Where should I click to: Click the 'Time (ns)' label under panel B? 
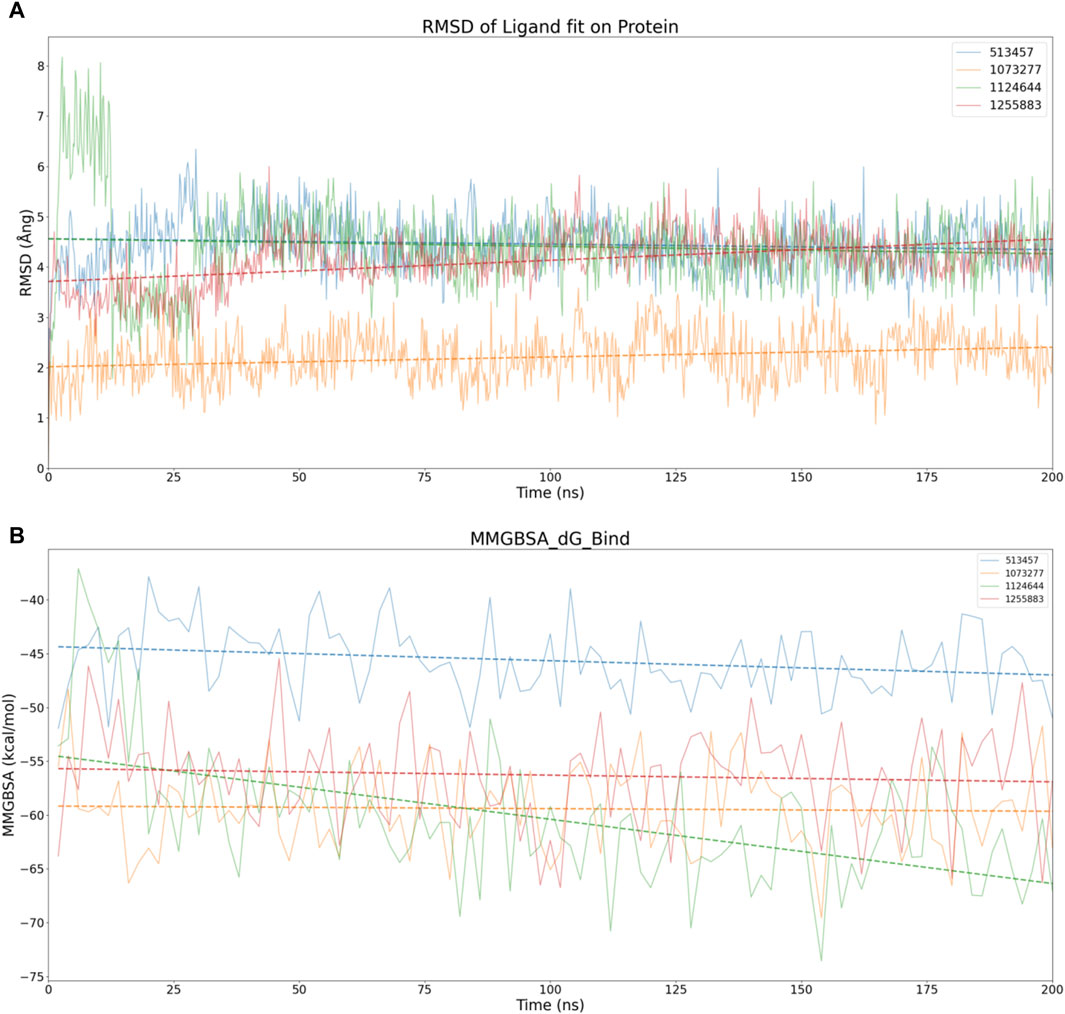pos(550,1004)
